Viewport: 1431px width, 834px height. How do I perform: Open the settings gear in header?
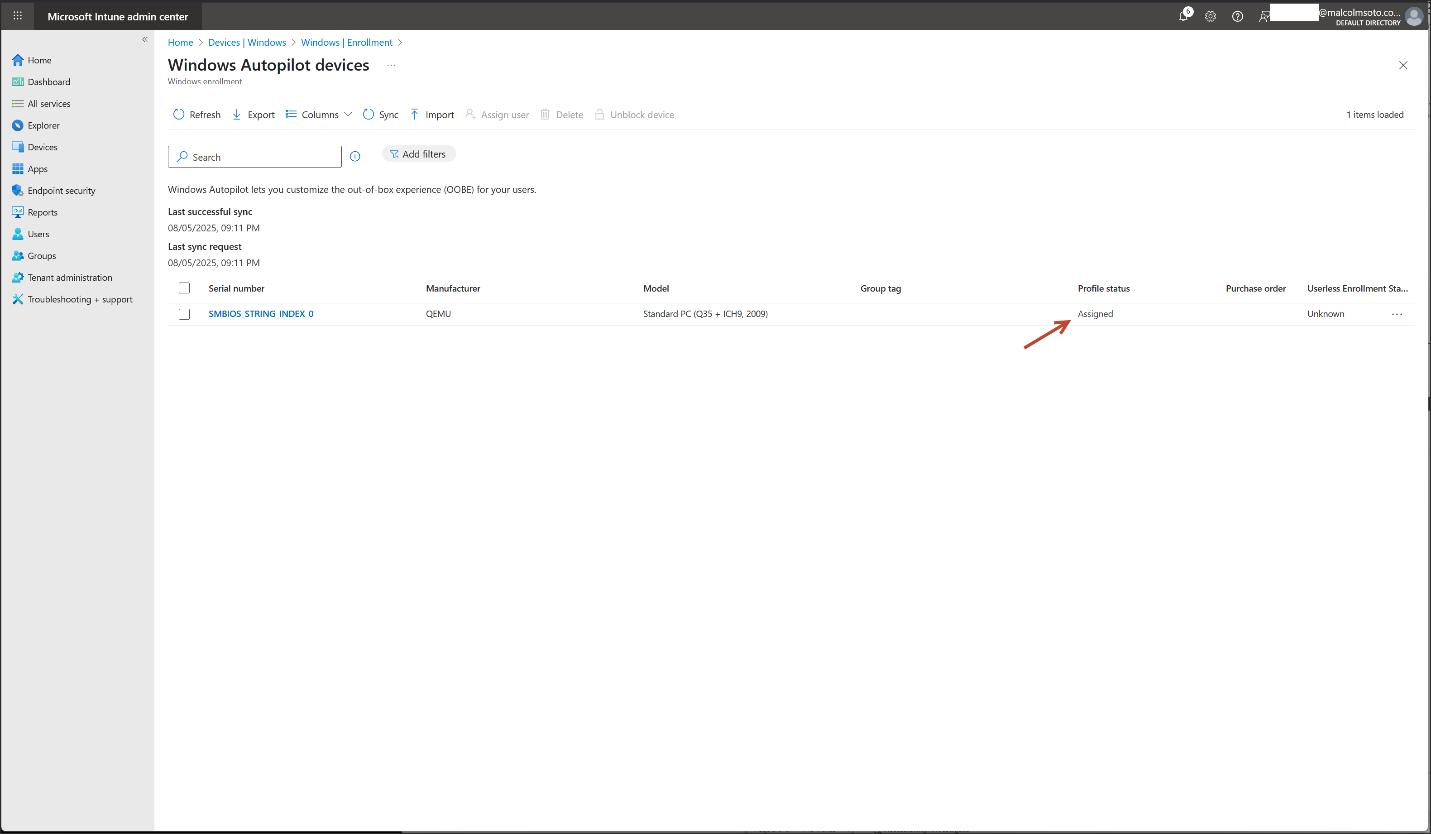click(x=1210, y=16)
